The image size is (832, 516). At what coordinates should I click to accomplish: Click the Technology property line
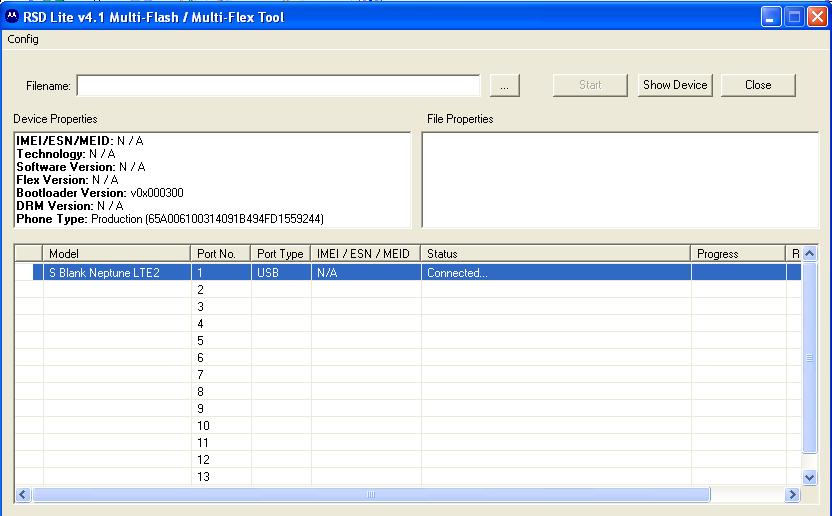(x=66, y=154)
